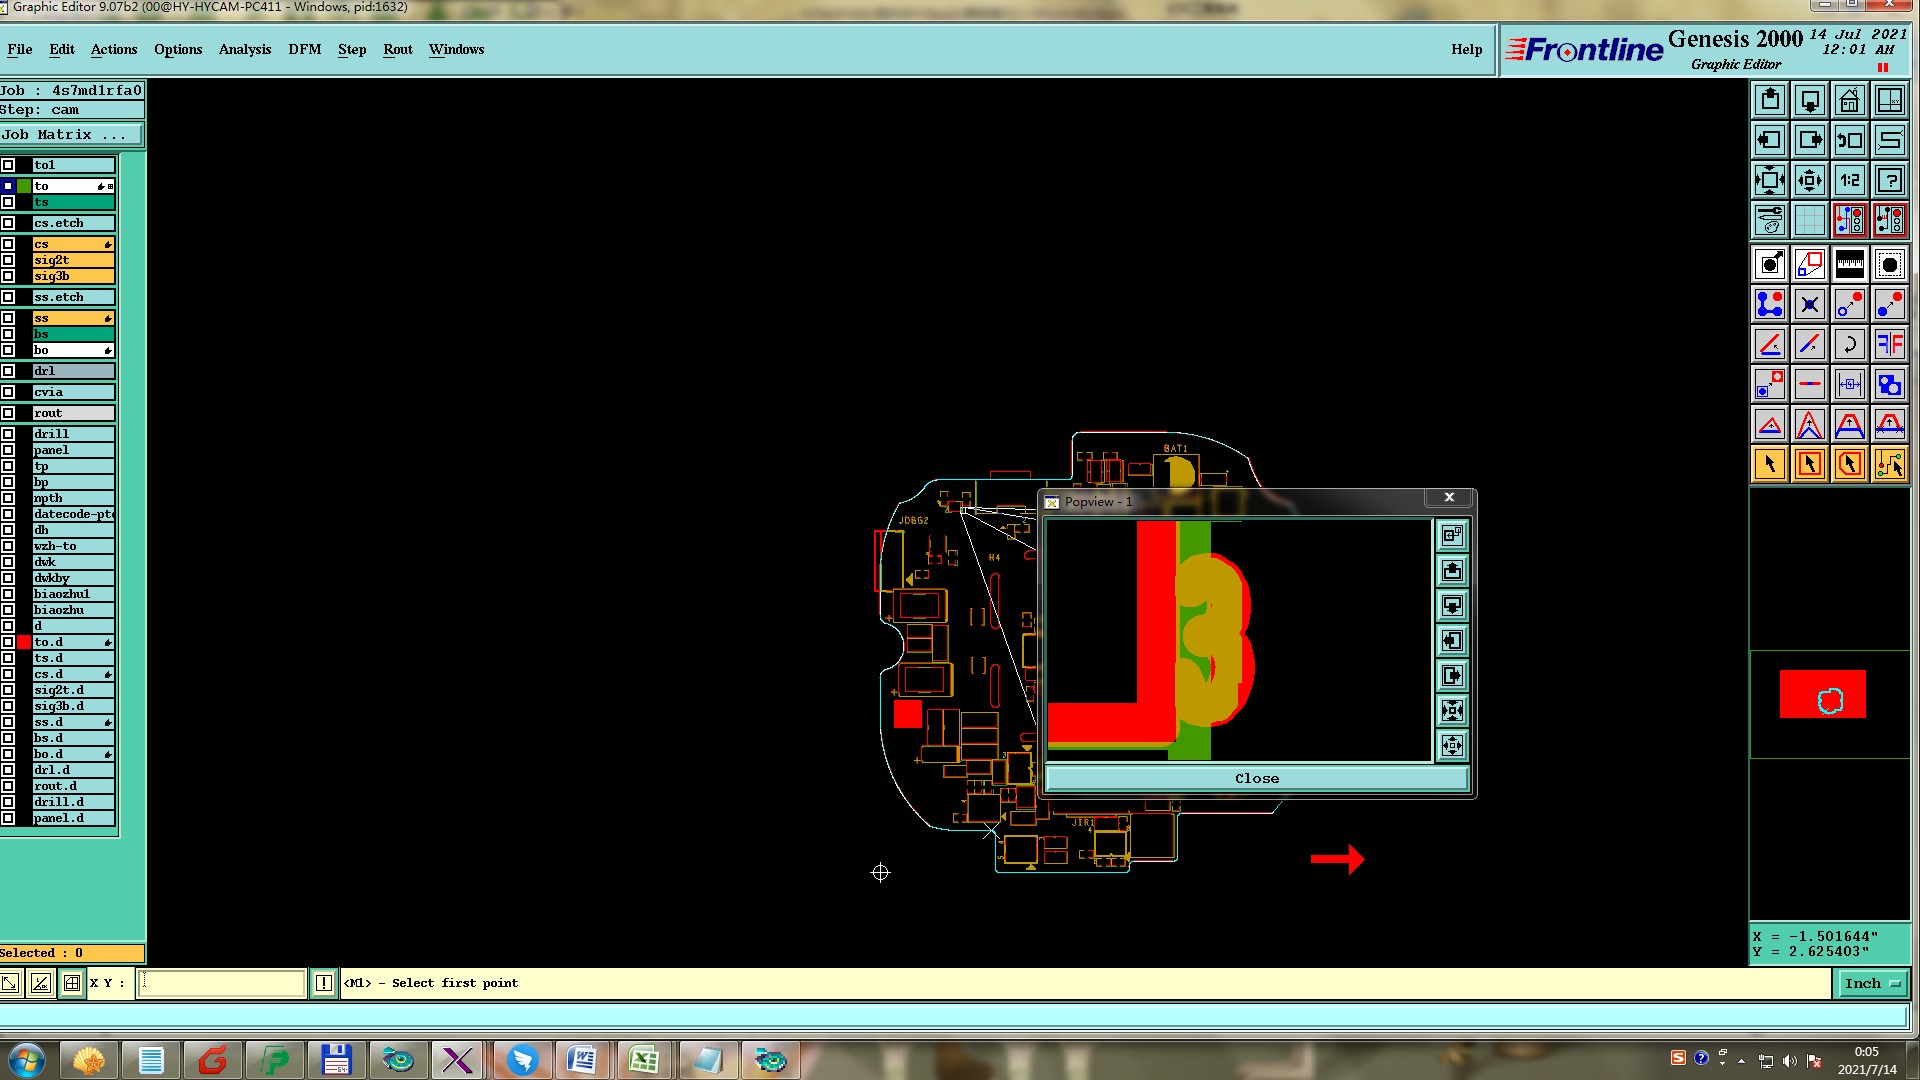The width and height of the screenshot is (1920, 1080).
Task: Select the sig3b.d layer name
Action: coord(73,706)
